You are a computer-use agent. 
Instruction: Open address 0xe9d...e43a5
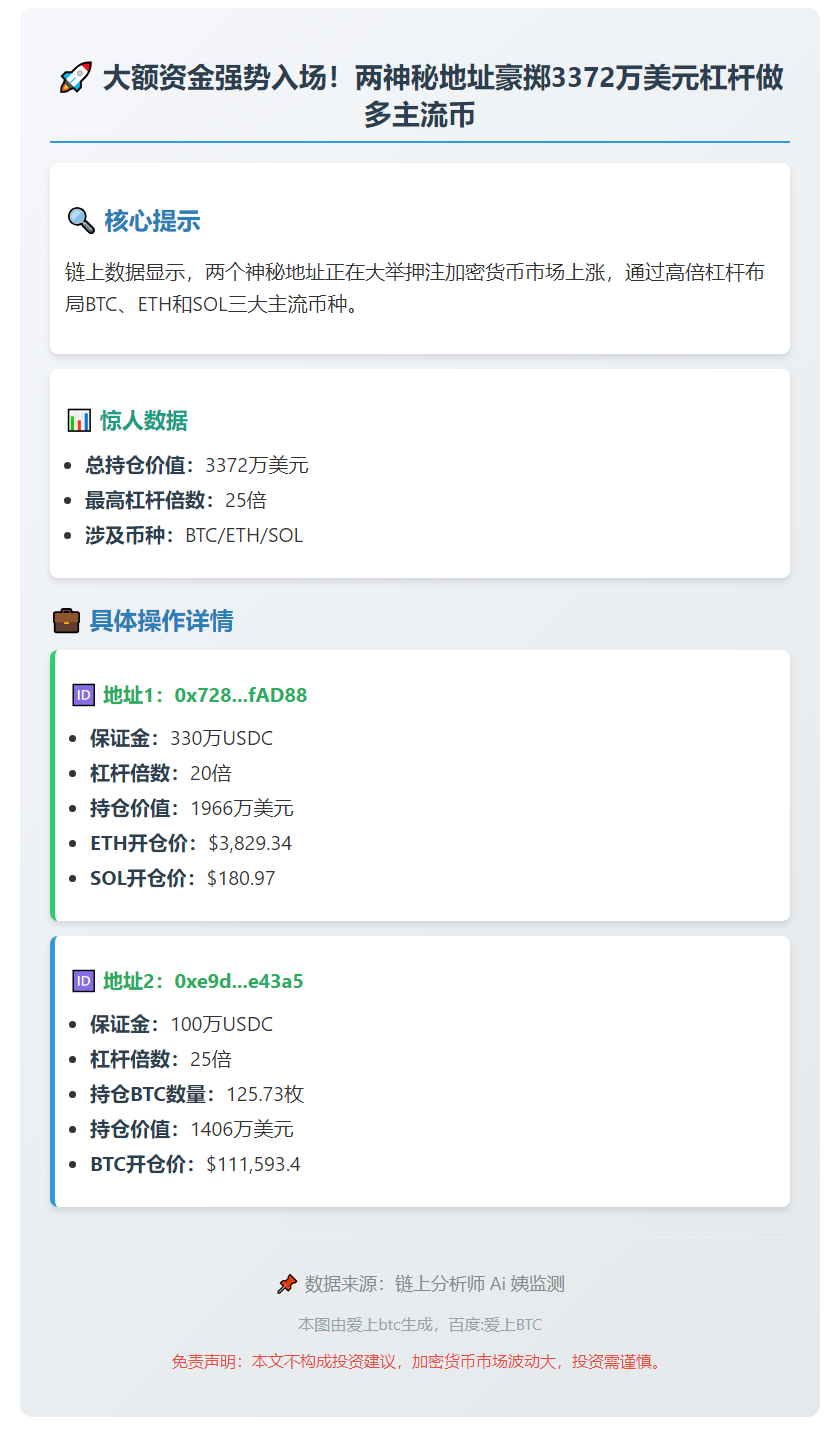point(238,981)
